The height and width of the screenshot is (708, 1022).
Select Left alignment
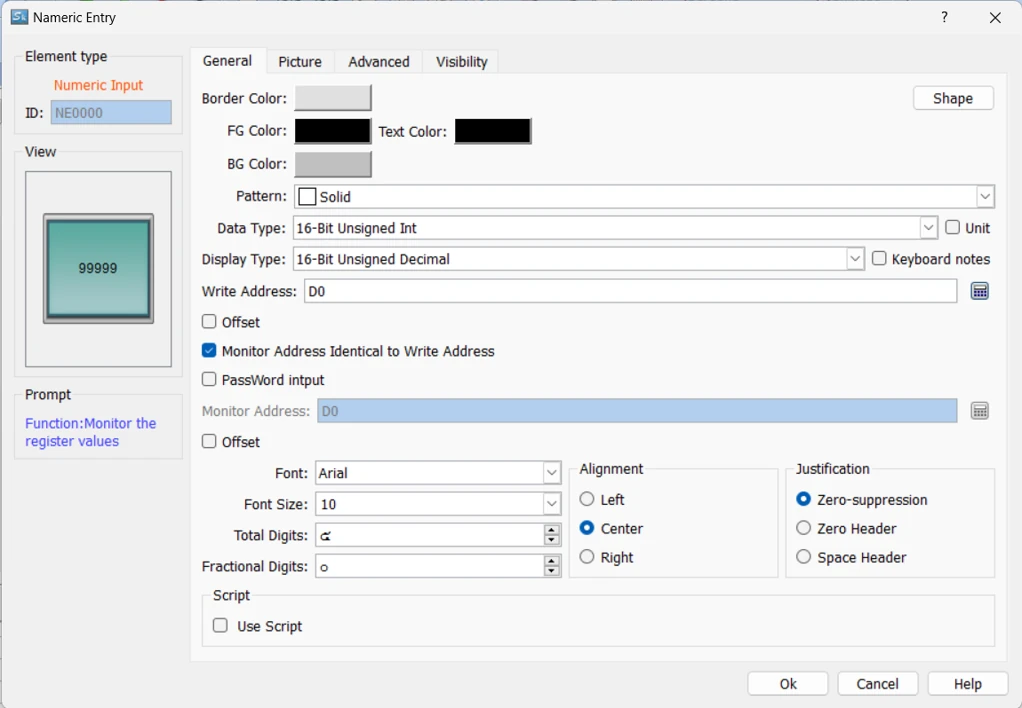click(587, 499)
